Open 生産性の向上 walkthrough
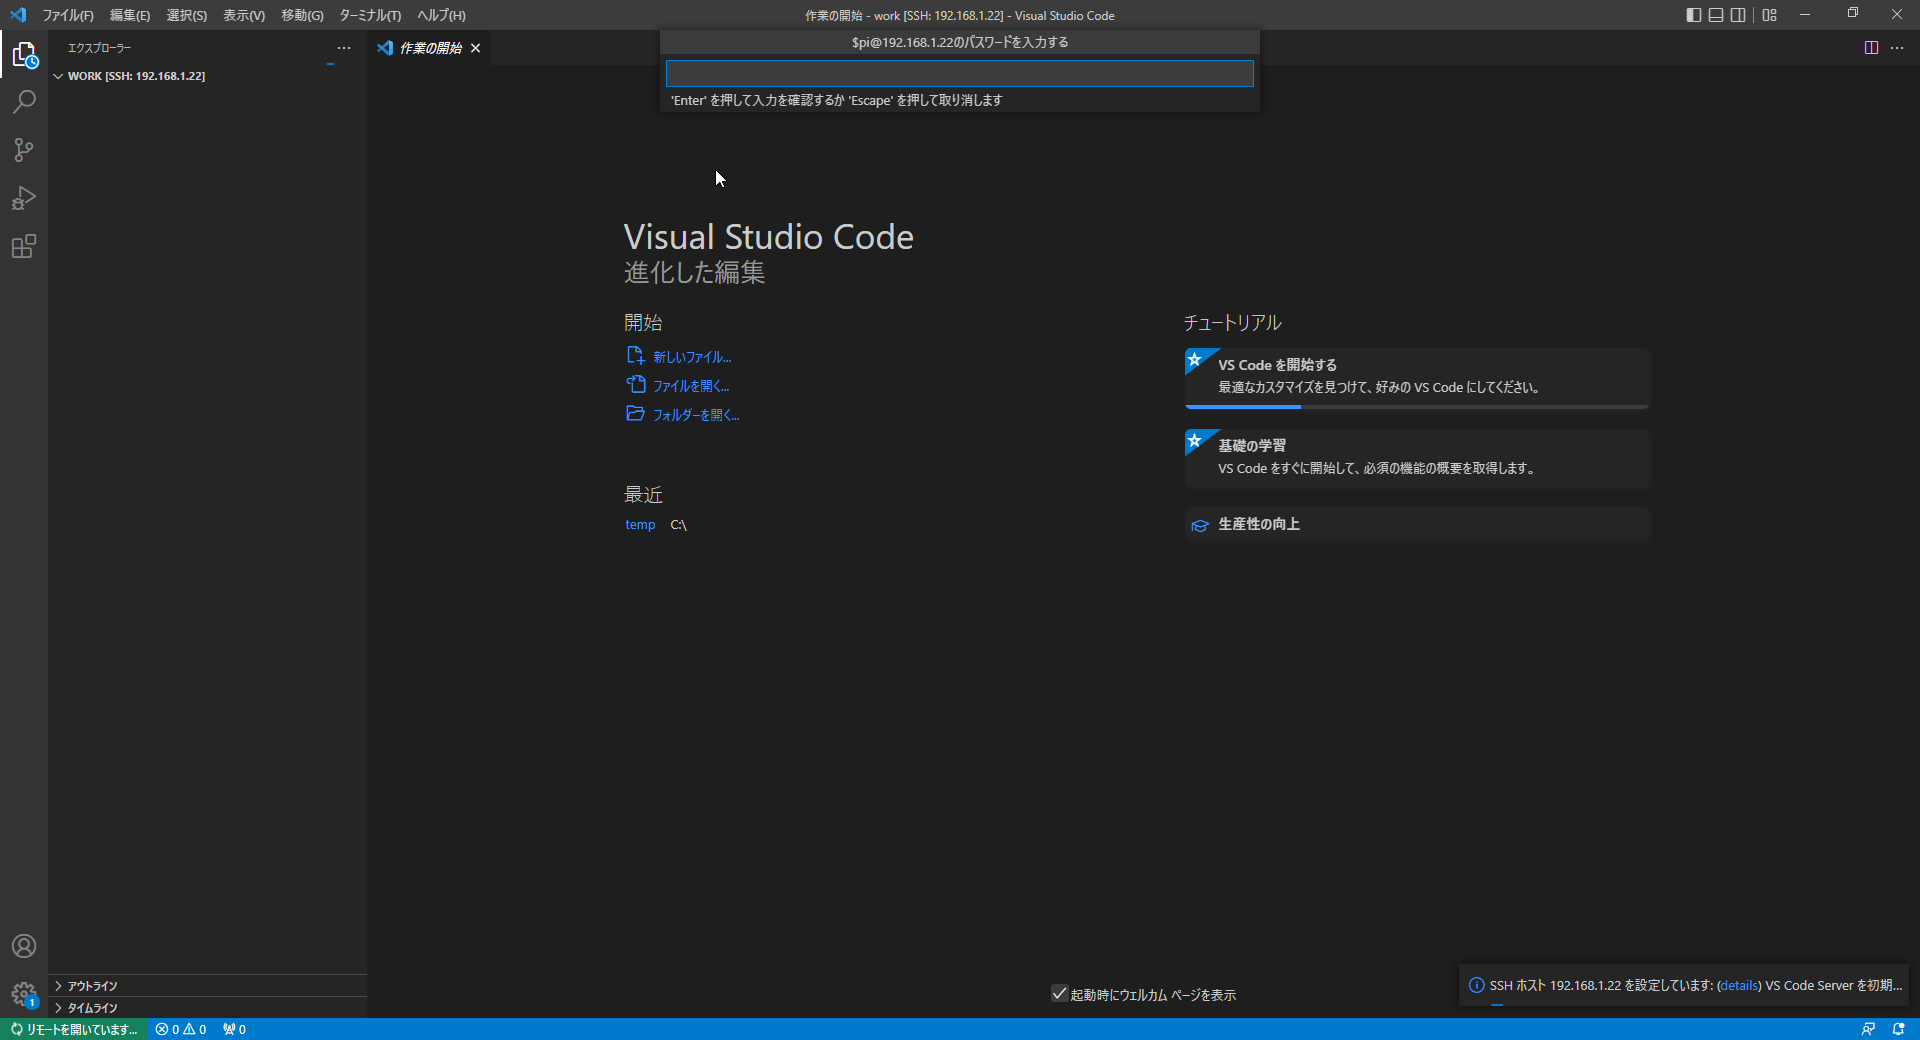This screenshot has width=1920, height=1040. point(1417,524)
